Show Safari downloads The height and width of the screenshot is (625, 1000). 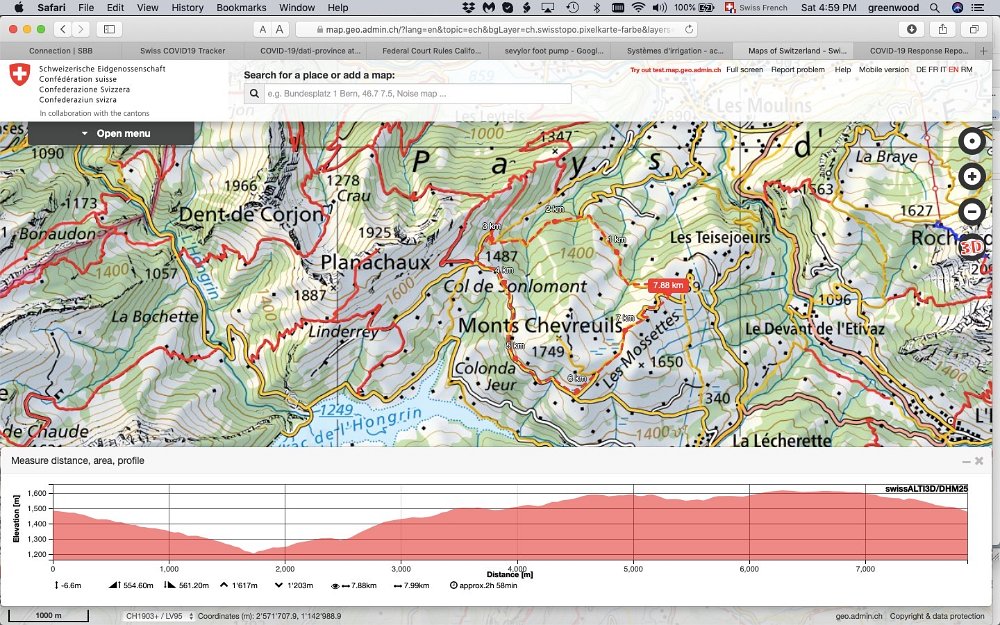(911, 30)
